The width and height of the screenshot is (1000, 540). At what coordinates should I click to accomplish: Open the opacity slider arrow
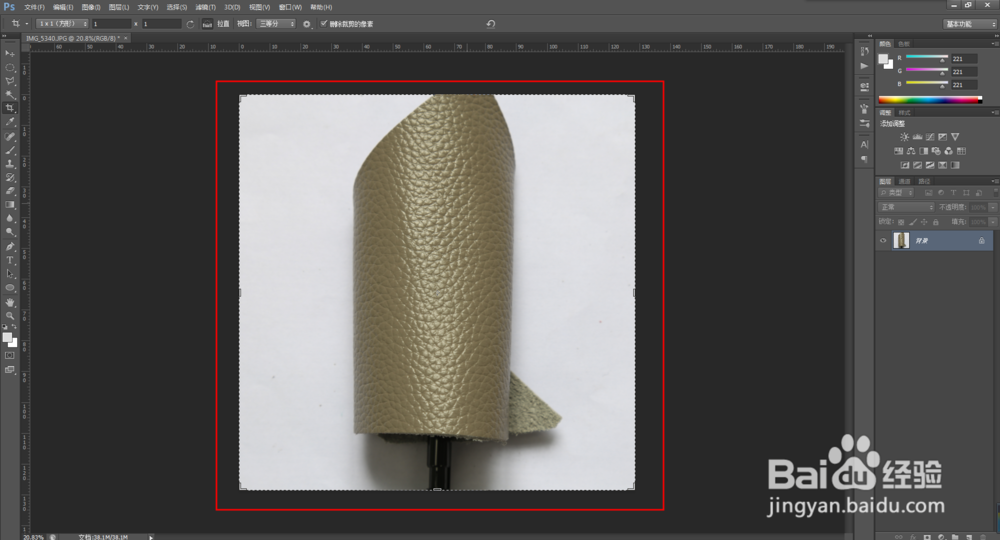pyautogui.click(x=992, y=207)
